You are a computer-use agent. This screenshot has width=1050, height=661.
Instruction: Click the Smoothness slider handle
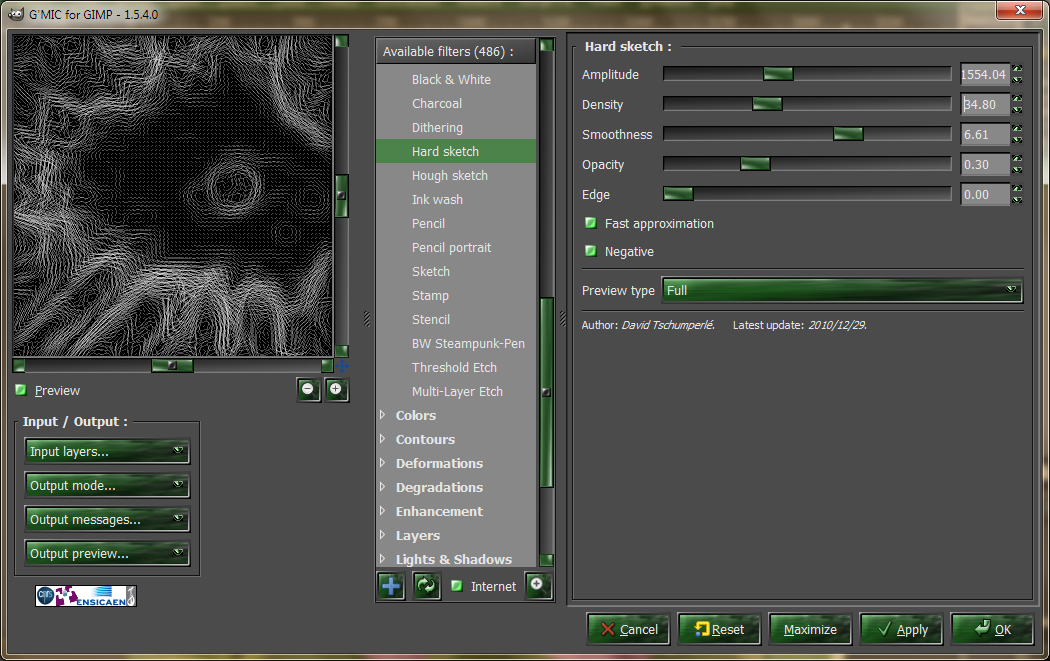[x=848, y=134]
